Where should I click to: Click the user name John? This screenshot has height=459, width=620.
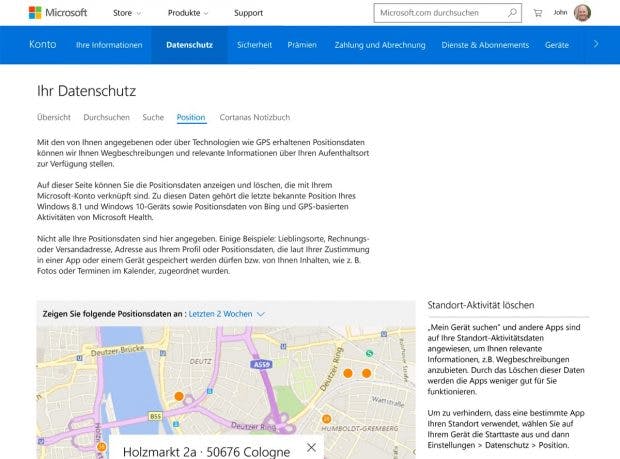click(x=560, y=13)
